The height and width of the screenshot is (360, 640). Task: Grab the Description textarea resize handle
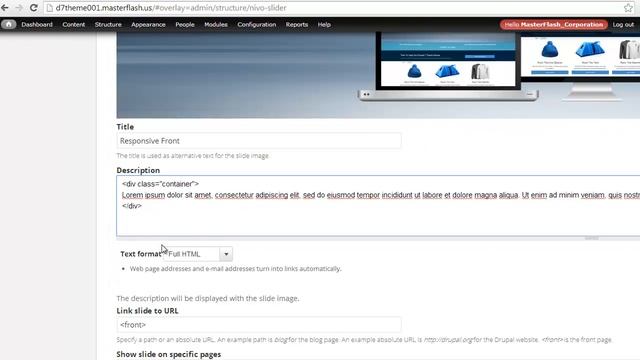click(x=591, y=238)
